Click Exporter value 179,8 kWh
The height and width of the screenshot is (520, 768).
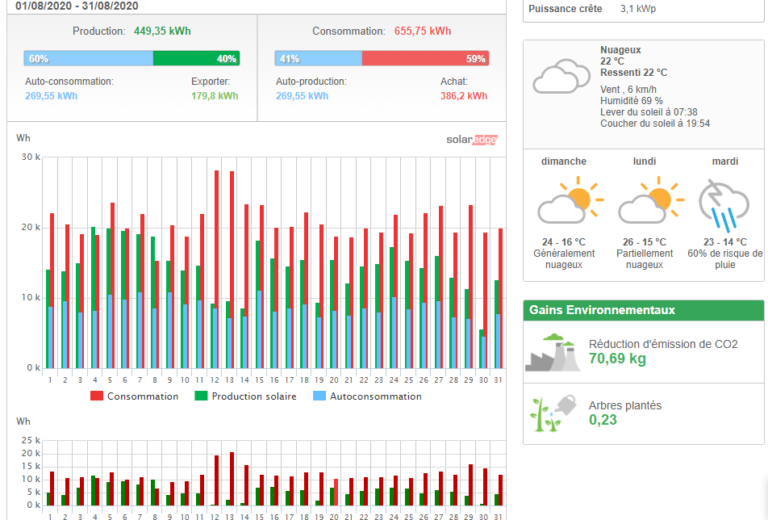click(x=215, y=96)
